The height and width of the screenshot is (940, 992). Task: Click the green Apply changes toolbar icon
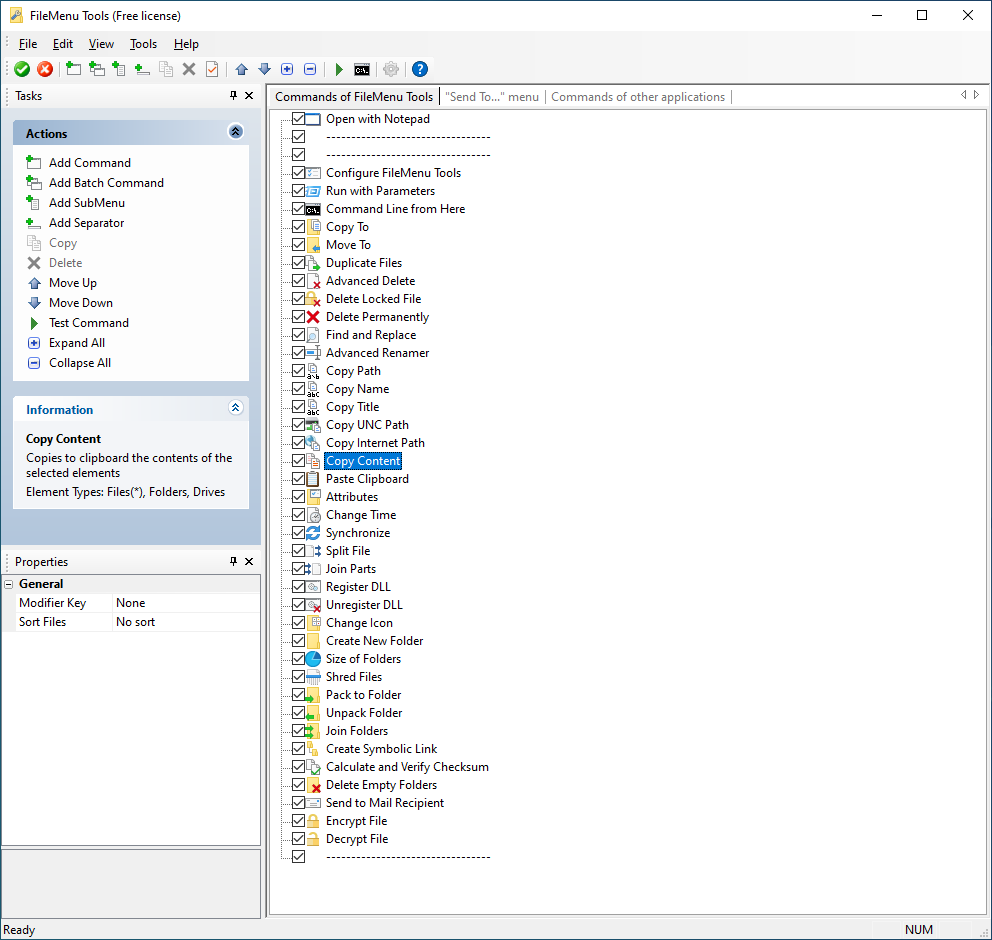(22, 69)
